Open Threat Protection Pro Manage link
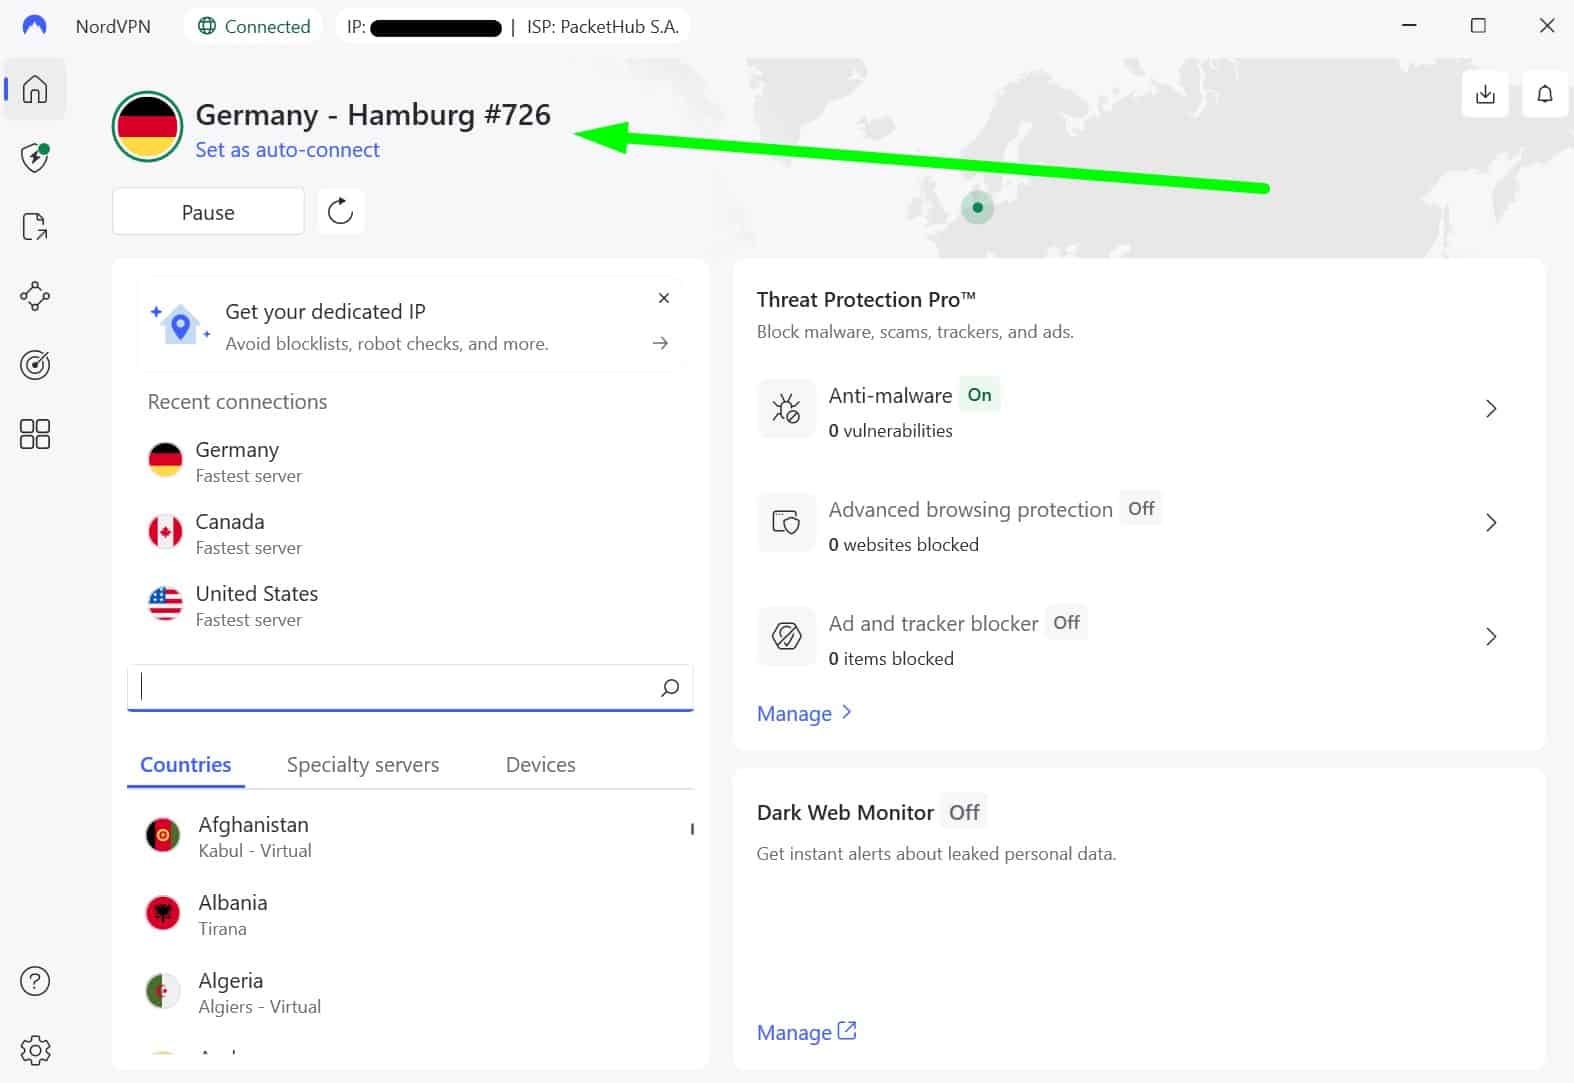1574x1083 pixels. [805, 713]
